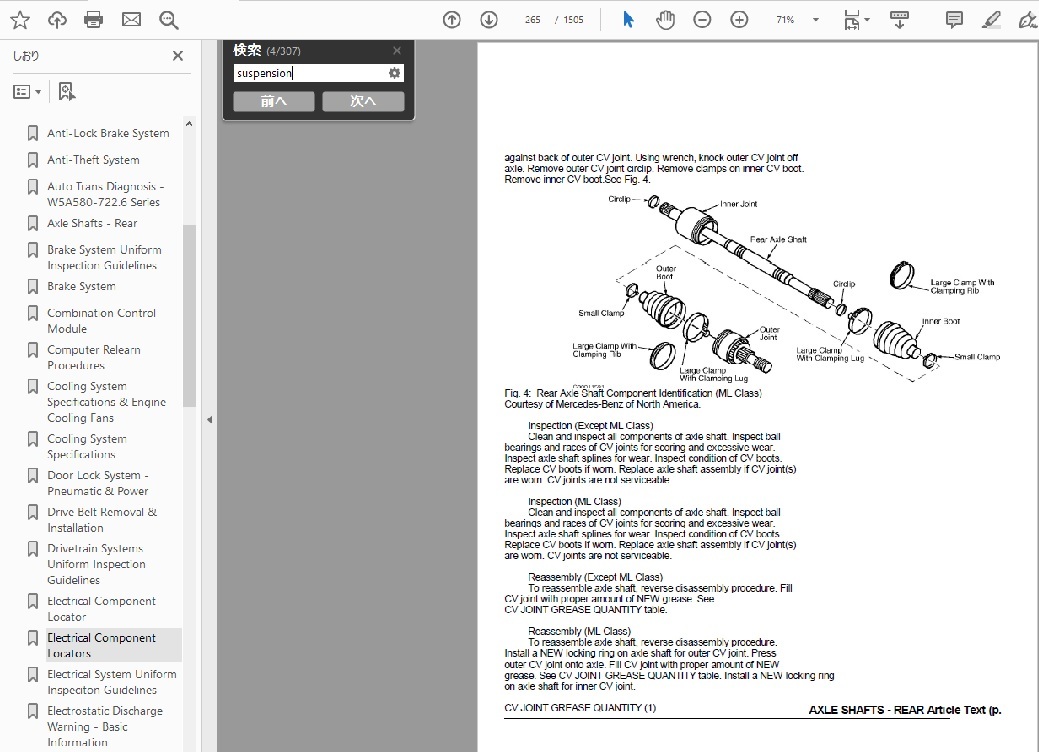Screen dimensions: 1039x752
Task: Open Electrical System Uniform Inspection Guidelines bookmark
Action: (111, 682)
